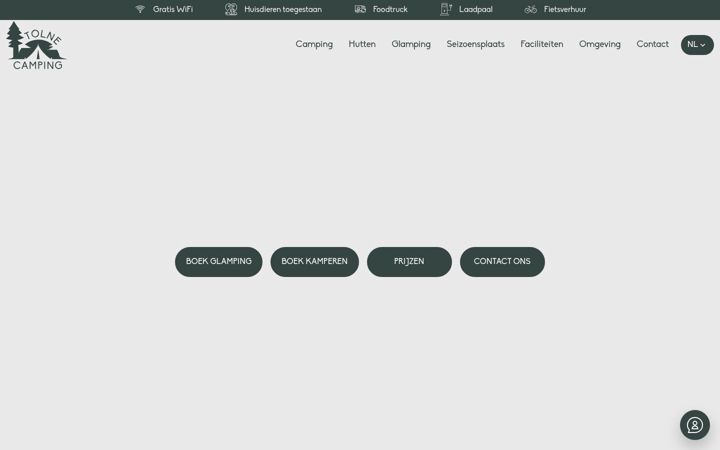Open the NL language dropdown

[x=697, y=45]
